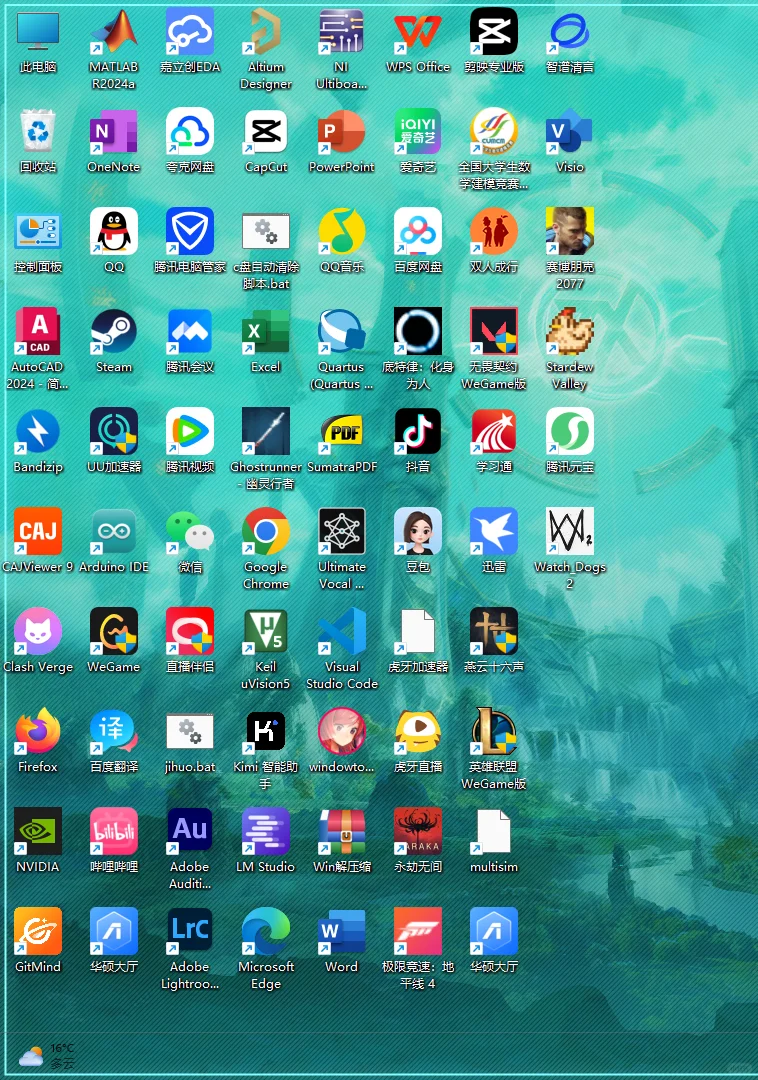Select the 哔哩哔哩 bilibili icon

(114, 831)
